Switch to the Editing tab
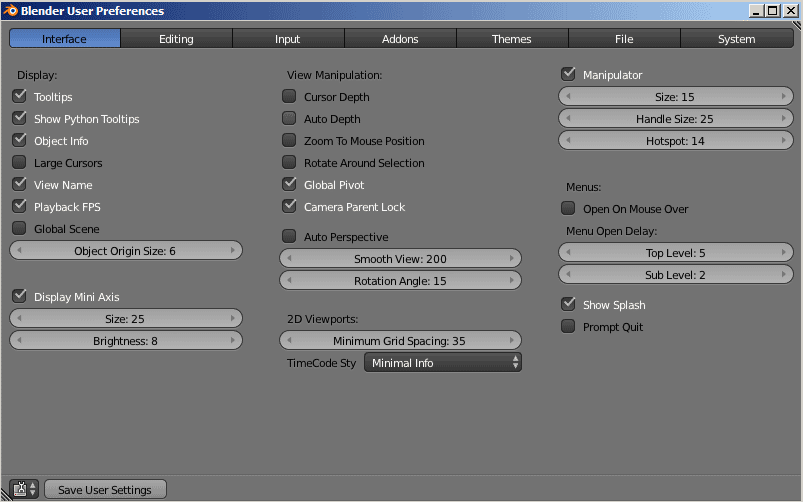Viewport: 803px width, 502px height. click(176, 39)
